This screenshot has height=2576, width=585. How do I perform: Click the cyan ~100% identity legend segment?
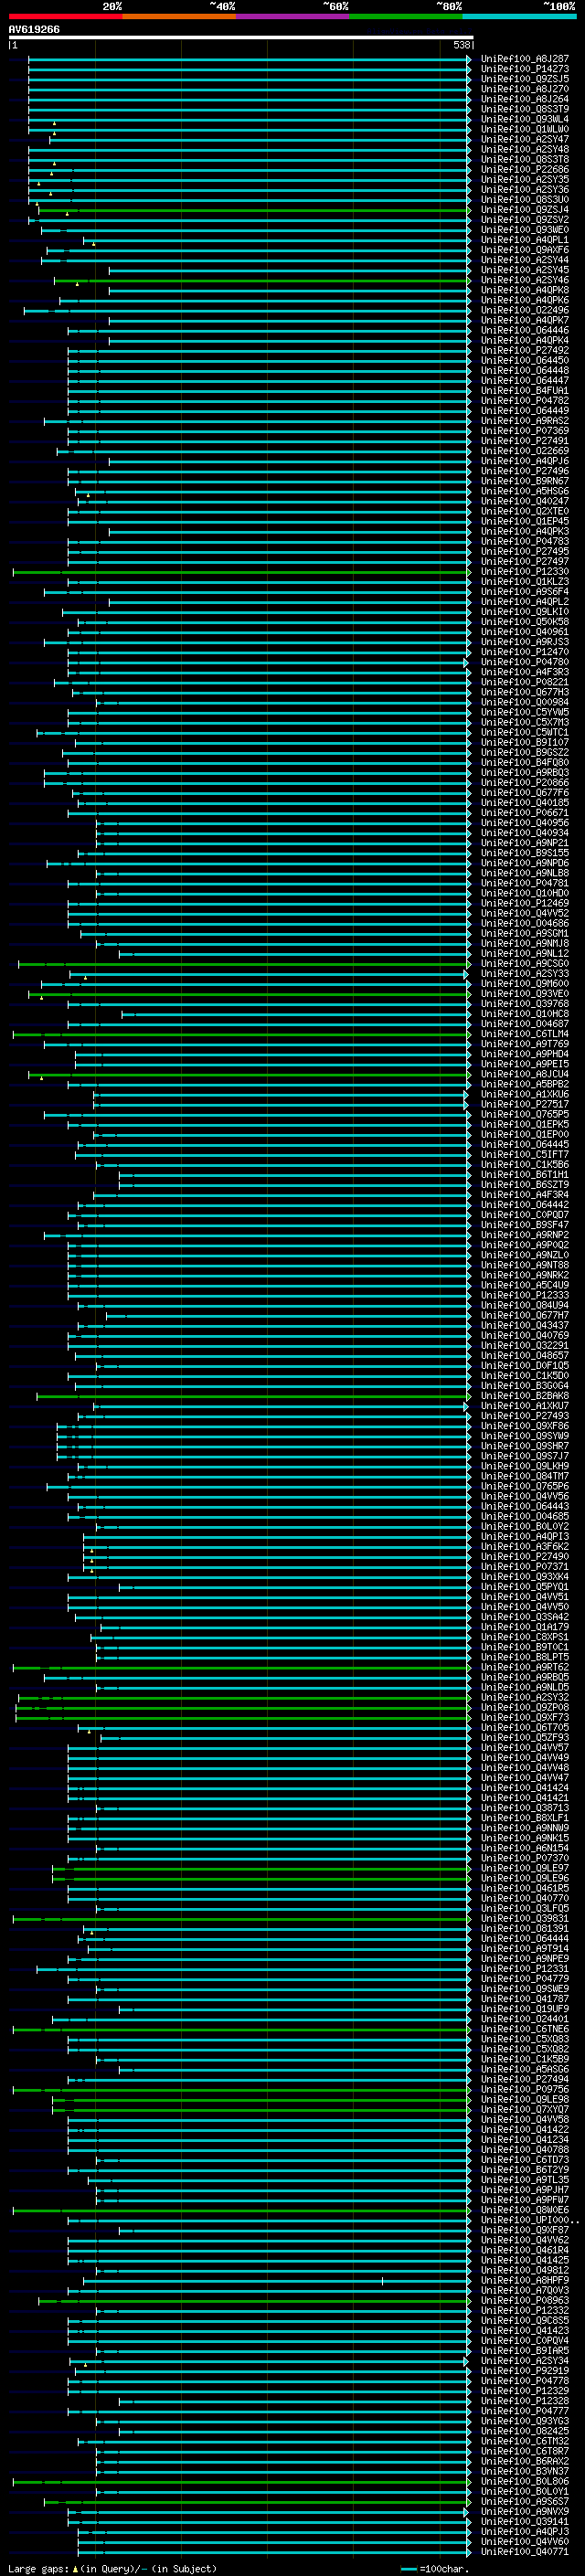click(519, 16)
